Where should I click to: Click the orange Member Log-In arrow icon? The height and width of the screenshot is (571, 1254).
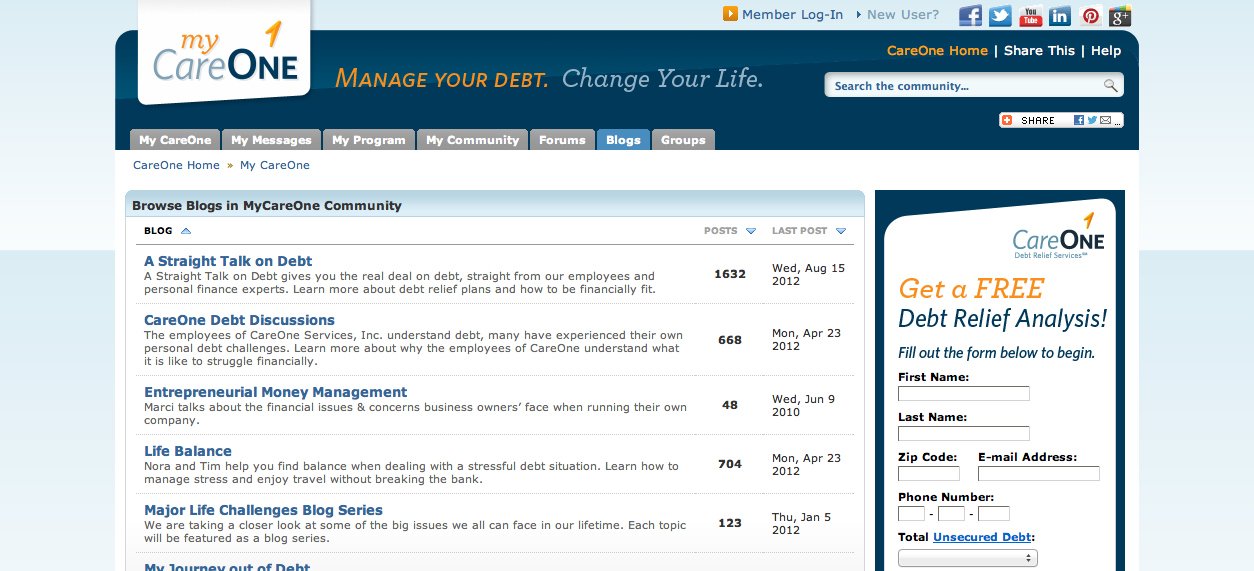point(730,14)
